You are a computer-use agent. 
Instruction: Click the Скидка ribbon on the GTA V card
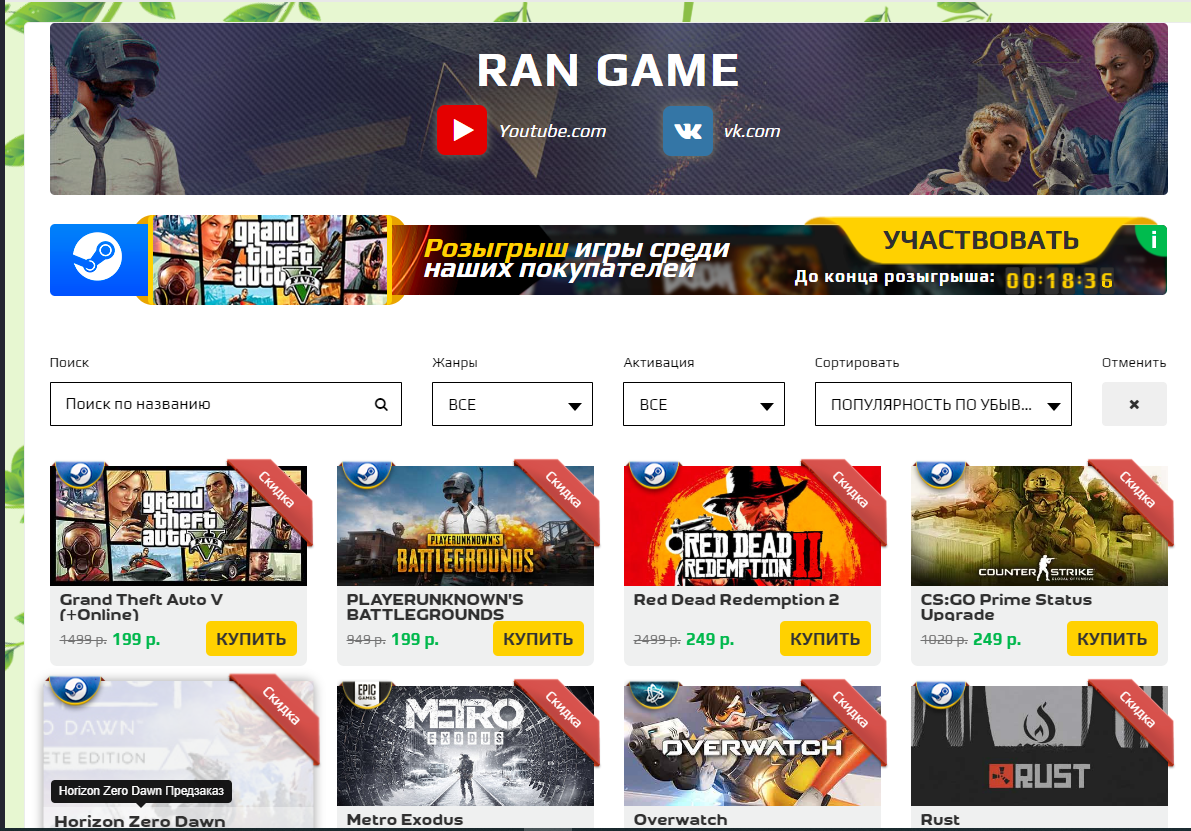point(276,490)
